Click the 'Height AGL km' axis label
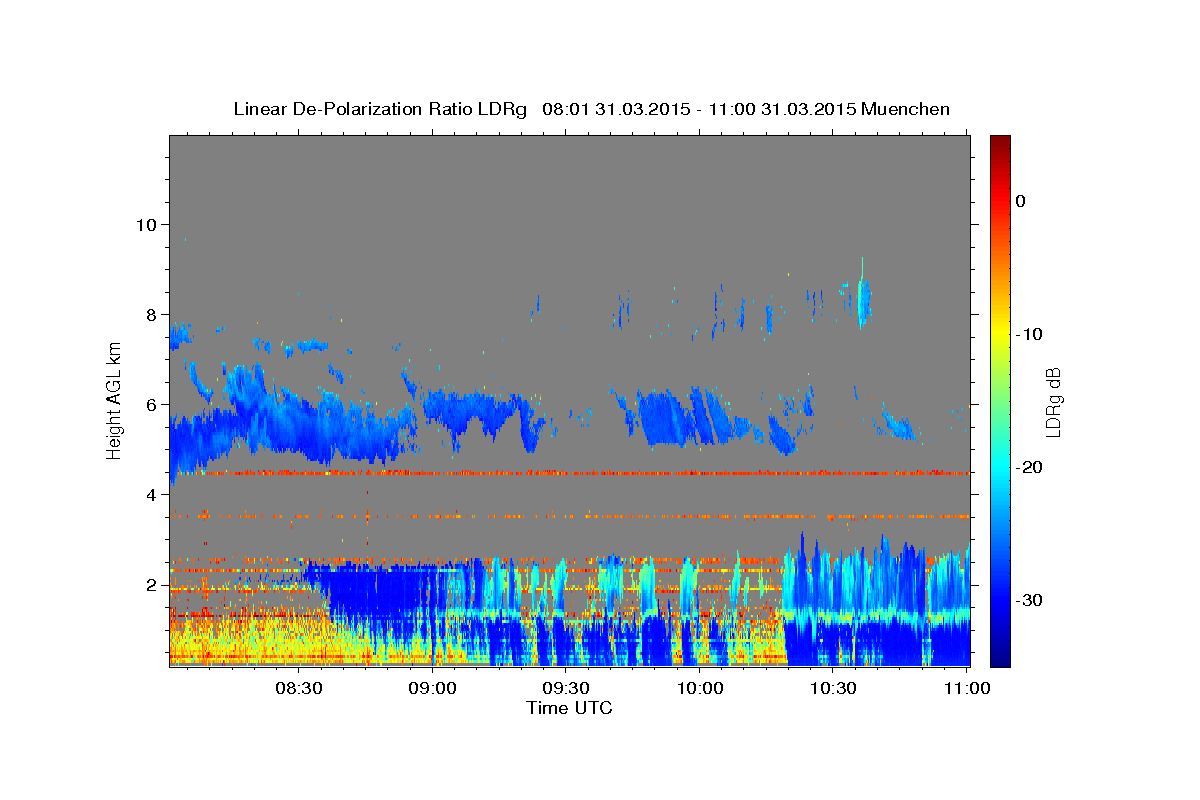This screenshot has width=1200, height=800. tap(115, 401)
